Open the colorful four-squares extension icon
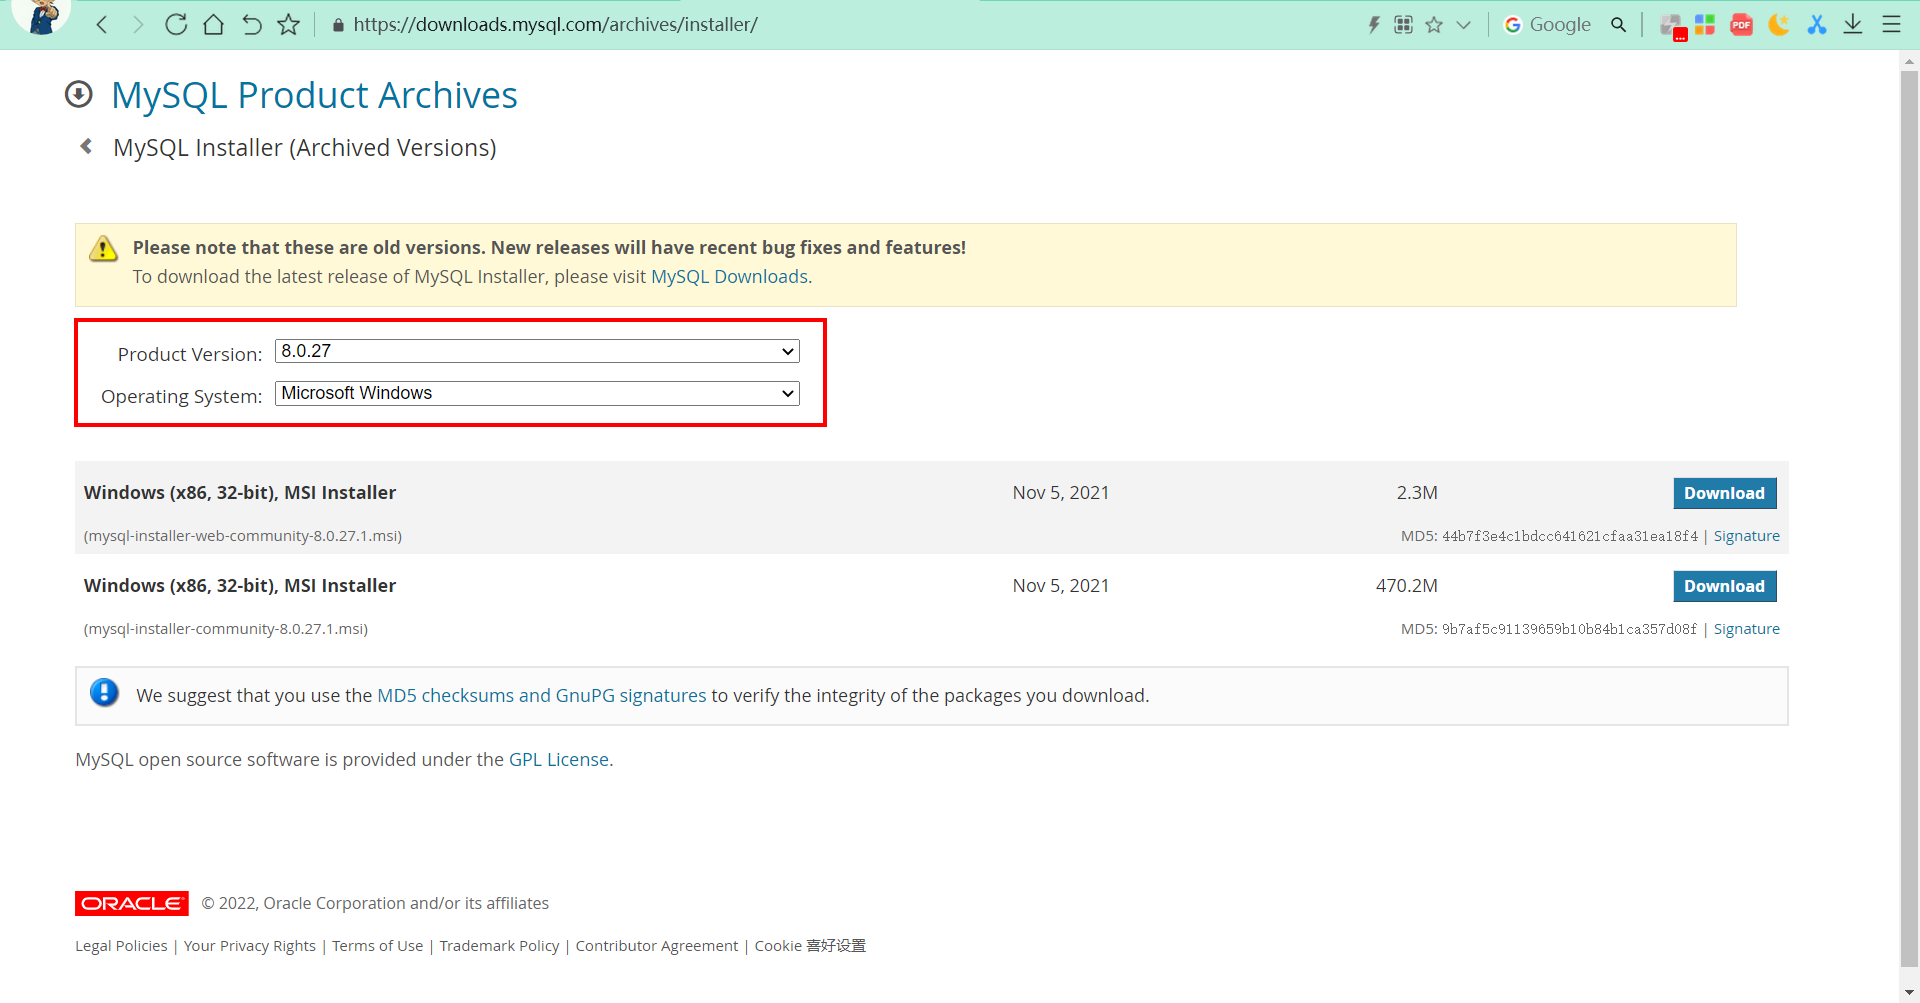The height and width of the screenshot is (1003, 1920). 1705,25
